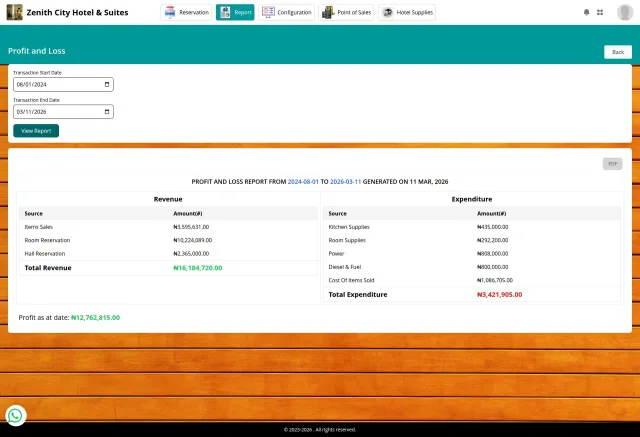
Task: Click the Total Expenditure label
Action: click(358, 295)
